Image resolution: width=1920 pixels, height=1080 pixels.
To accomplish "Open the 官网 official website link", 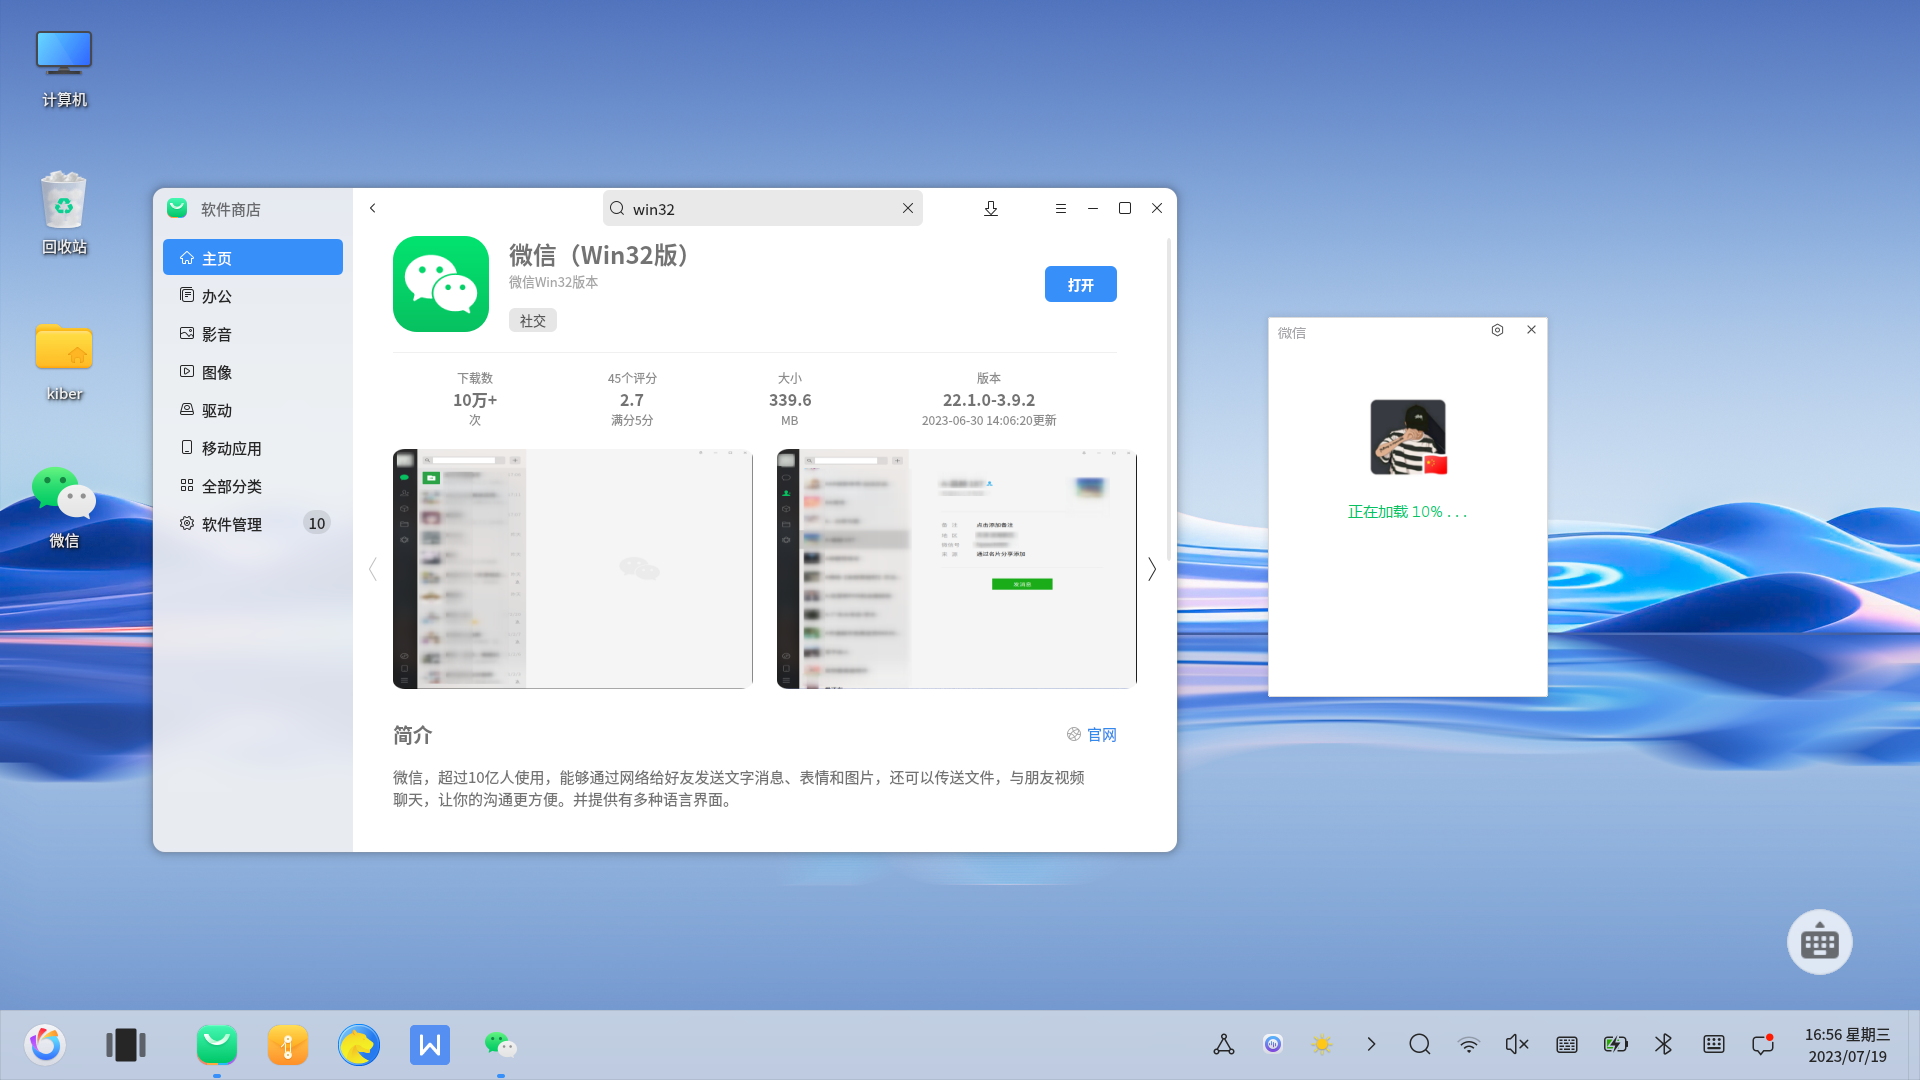I will tap(1092, 734).
